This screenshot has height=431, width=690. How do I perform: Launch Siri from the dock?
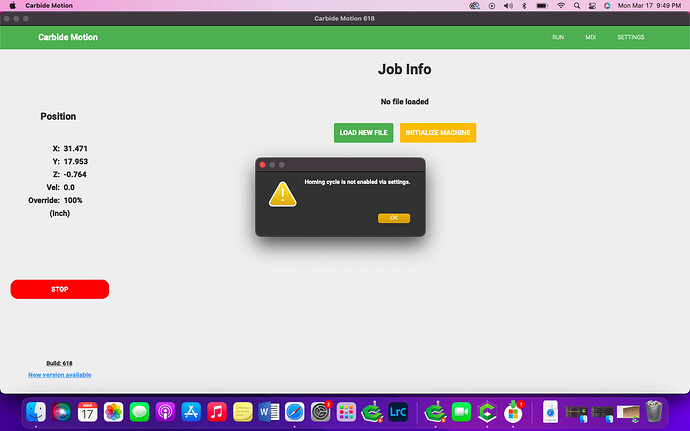click(62, 412)
